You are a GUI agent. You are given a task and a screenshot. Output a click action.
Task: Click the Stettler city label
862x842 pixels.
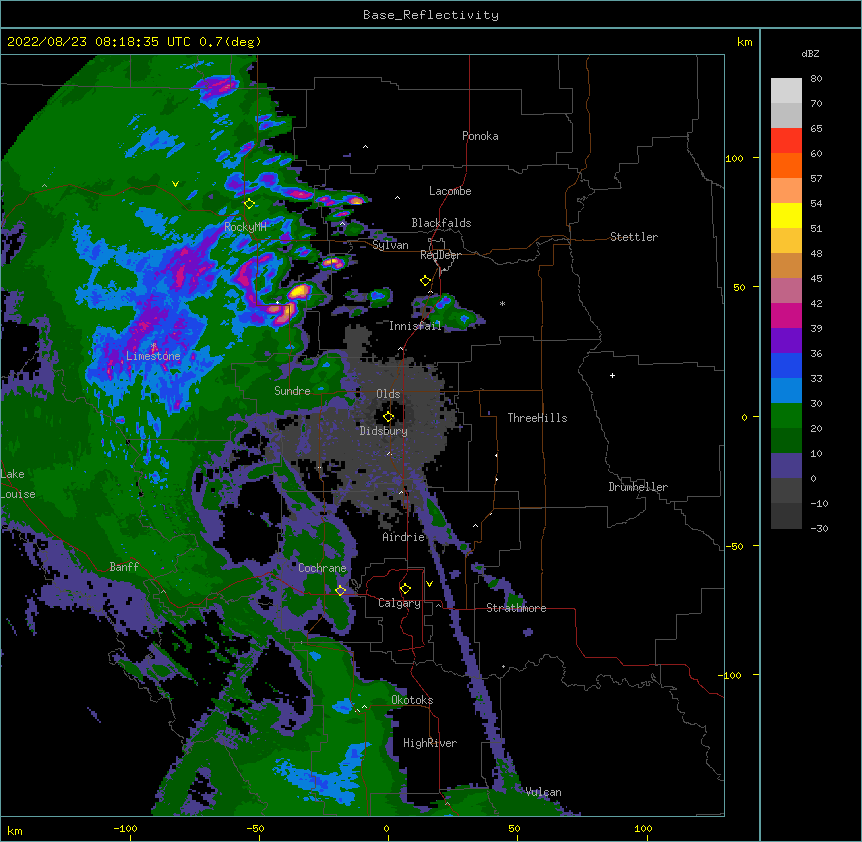tap(634, 237)
